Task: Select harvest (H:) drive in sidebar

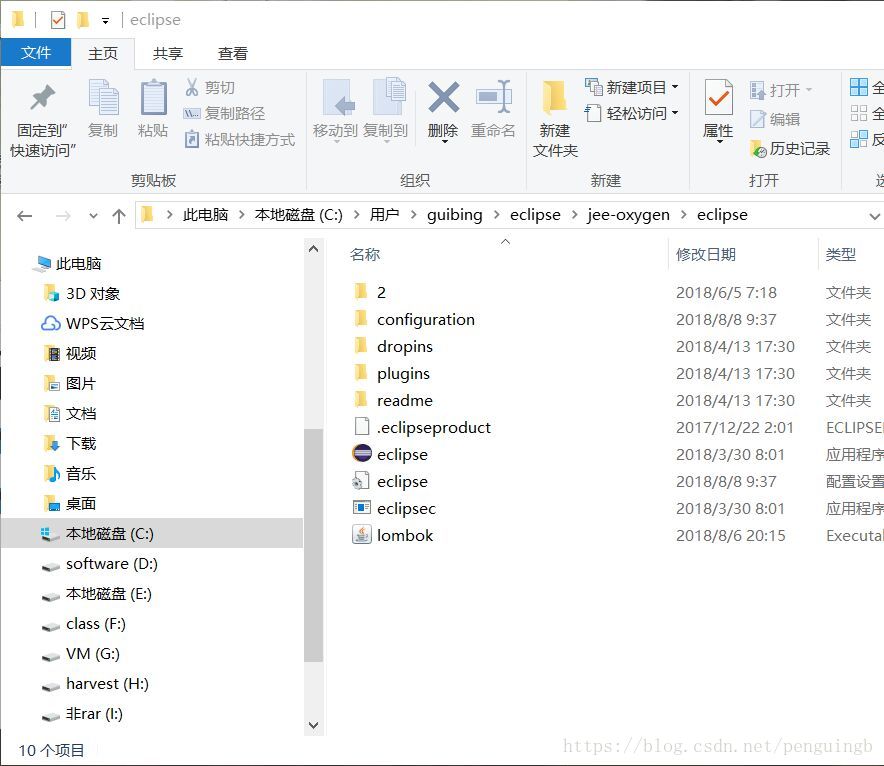Action: (95, 684)
